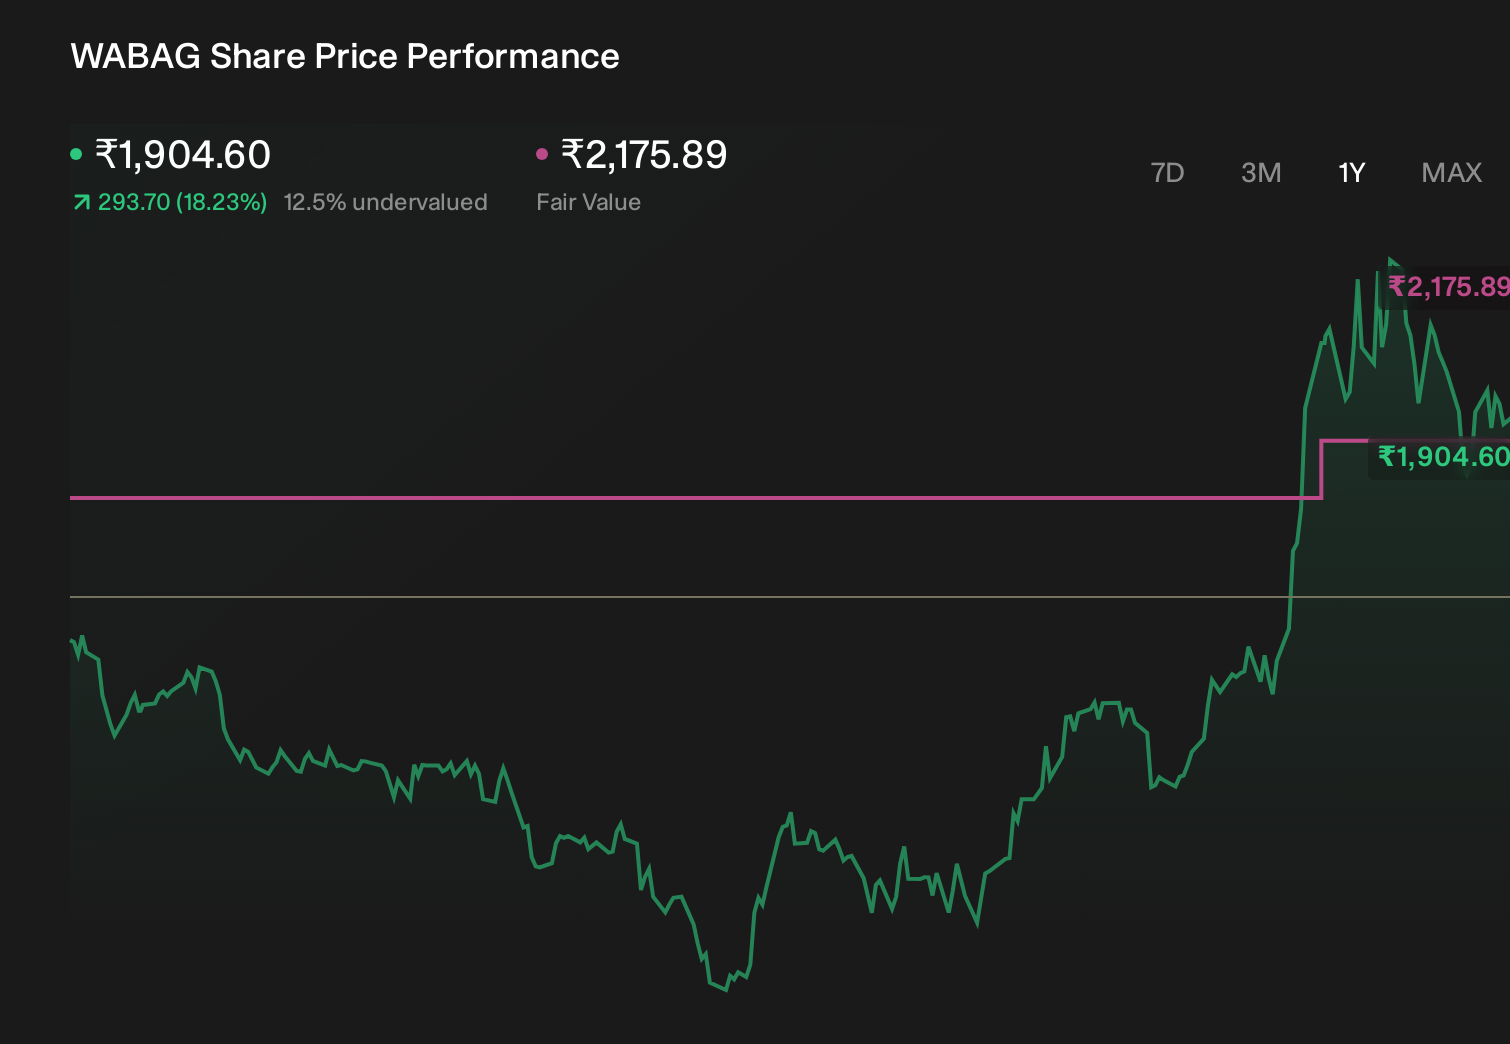Viewport: 1510px width, 1044px height.
Task: Click the green dot beside ₹1,904.60 header price
Action: tap(76, 154)
